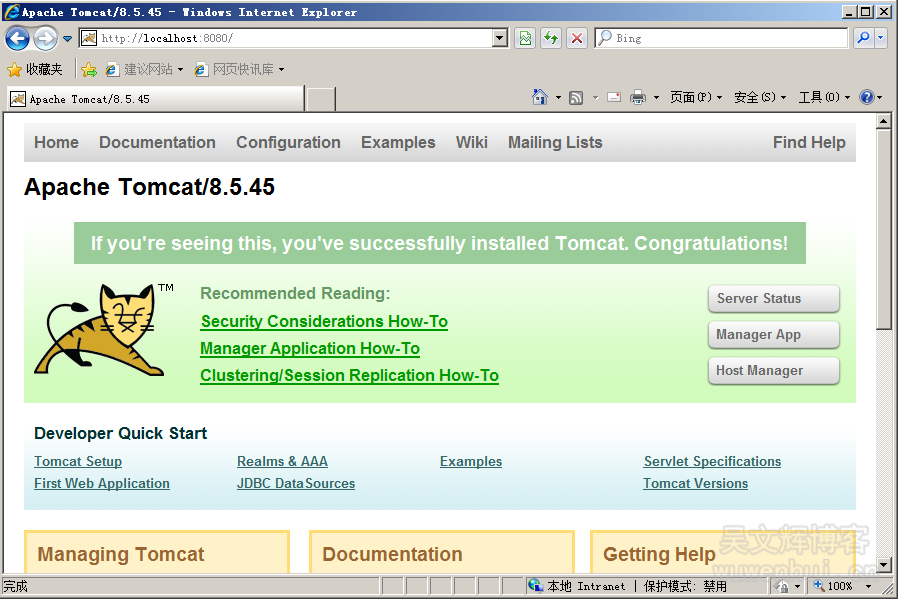Viewport: 898px width, 599px height.
Task: Click the Bing search magnifier button
Action: 863,38
